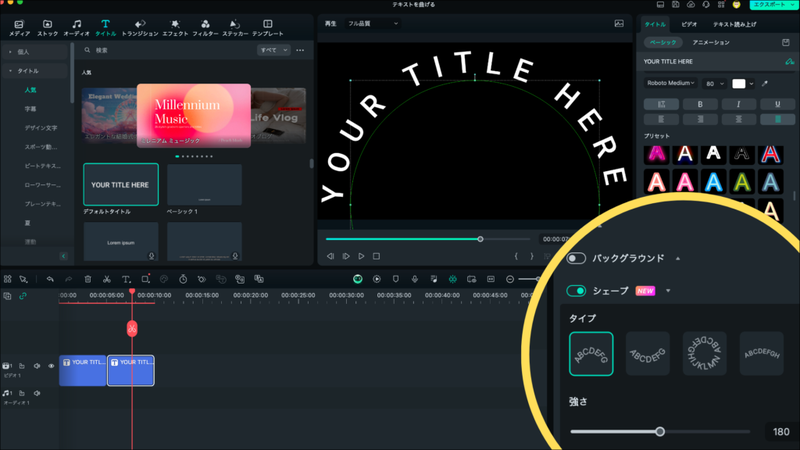The width and height of the screenshot is (800, 450).
Task: Click the scissors handle on the playhead
Action: pyautogui.click(x=132, y=329)
